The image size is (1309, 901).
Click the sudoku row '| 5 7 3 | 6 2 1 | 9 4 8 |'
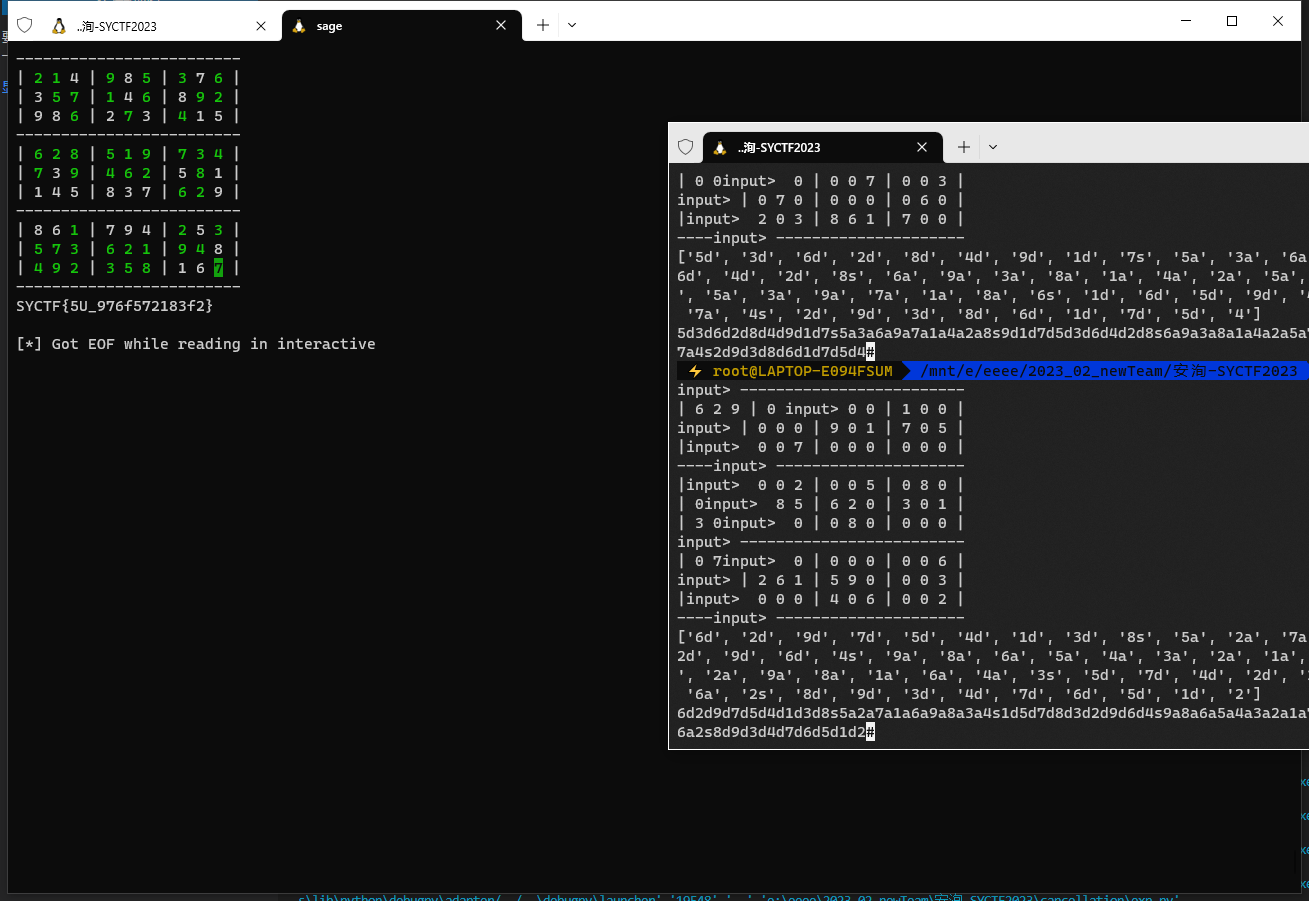point(128,249)
